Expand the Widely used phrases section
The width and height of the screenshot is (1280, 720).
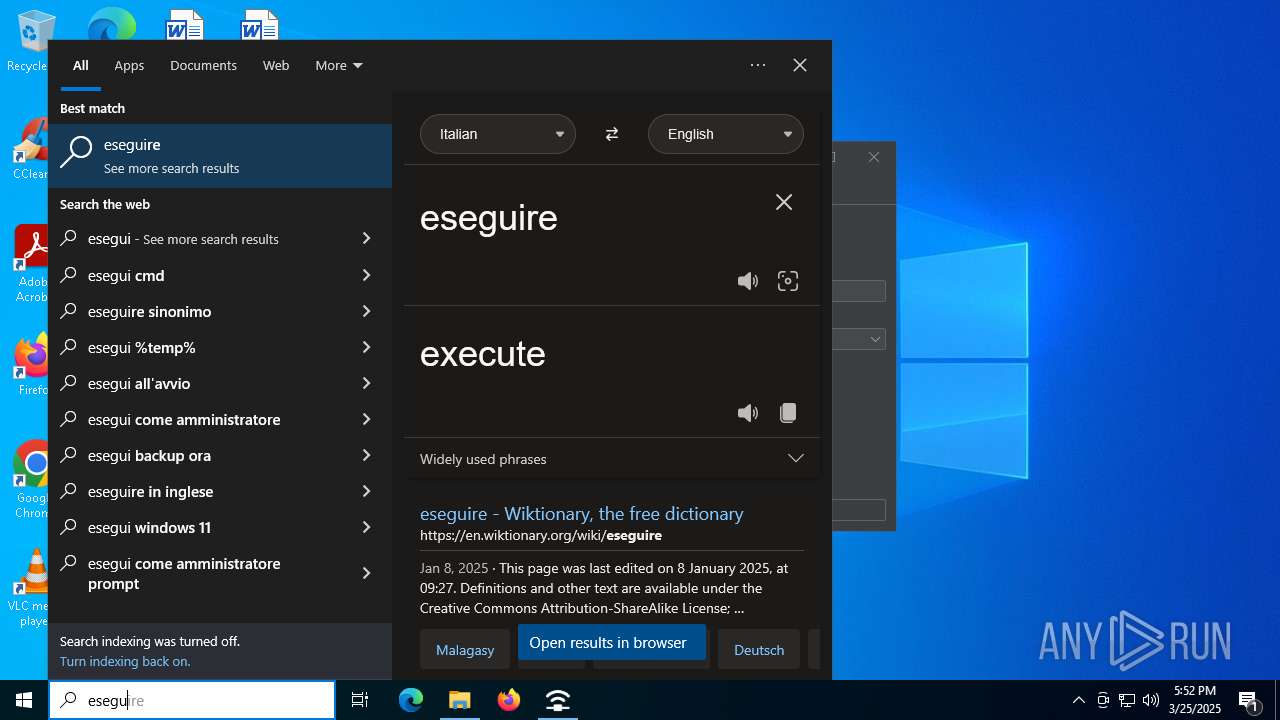612,459
